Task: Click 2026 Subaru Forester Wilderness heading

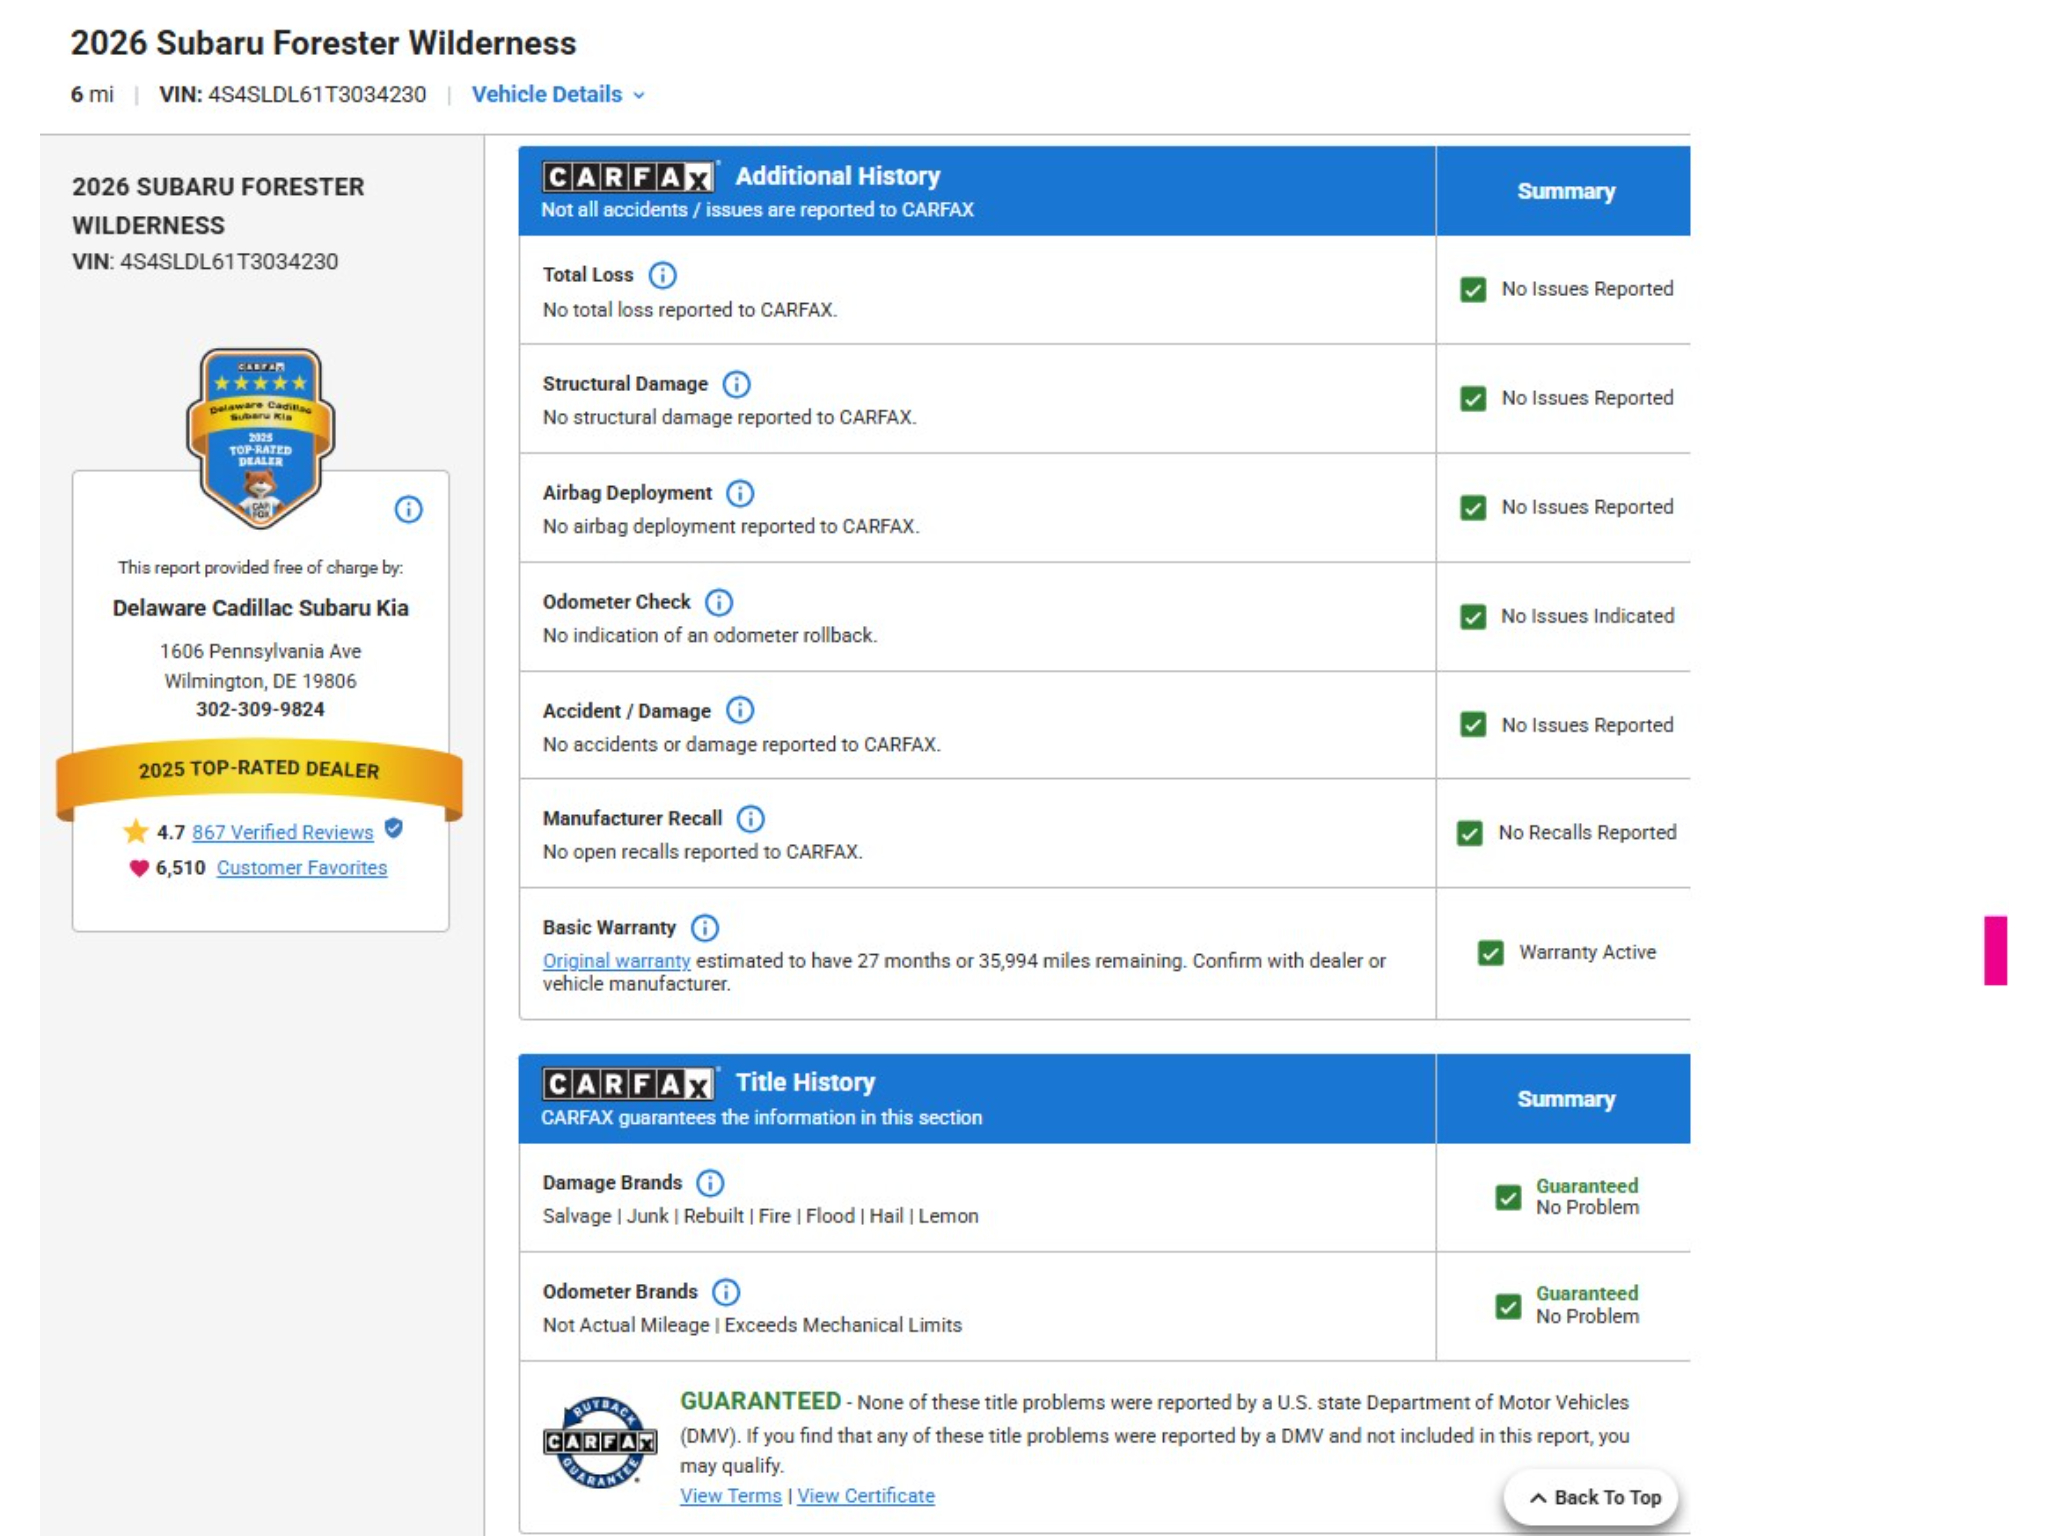Action: click(323, 43)
